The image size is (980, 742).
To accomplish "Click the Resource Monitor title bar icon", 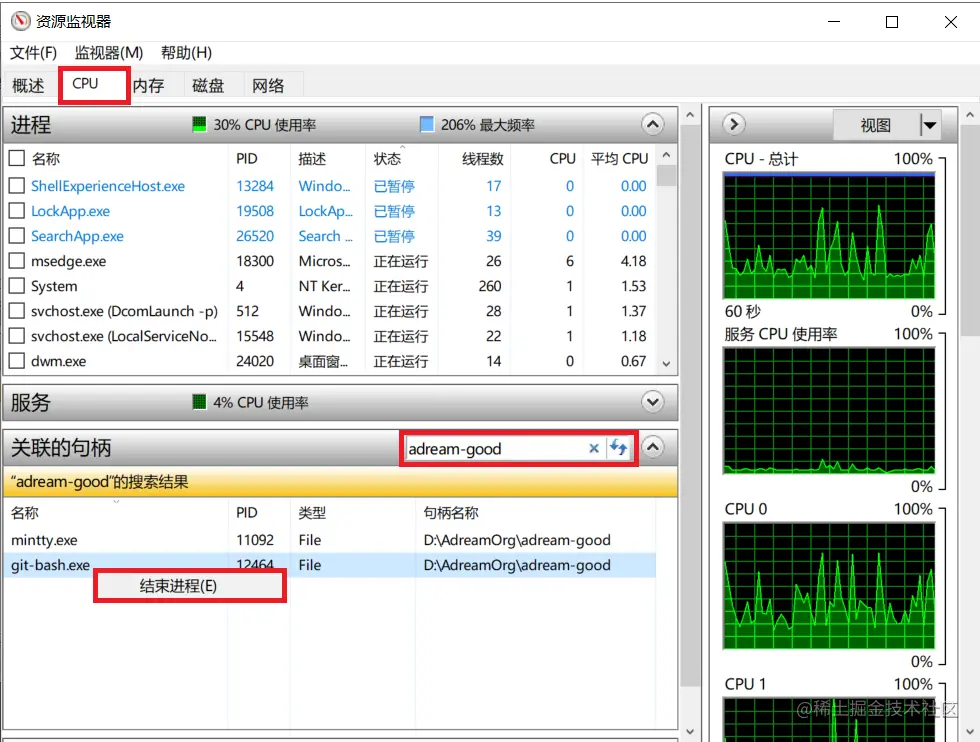I will 21,20.
